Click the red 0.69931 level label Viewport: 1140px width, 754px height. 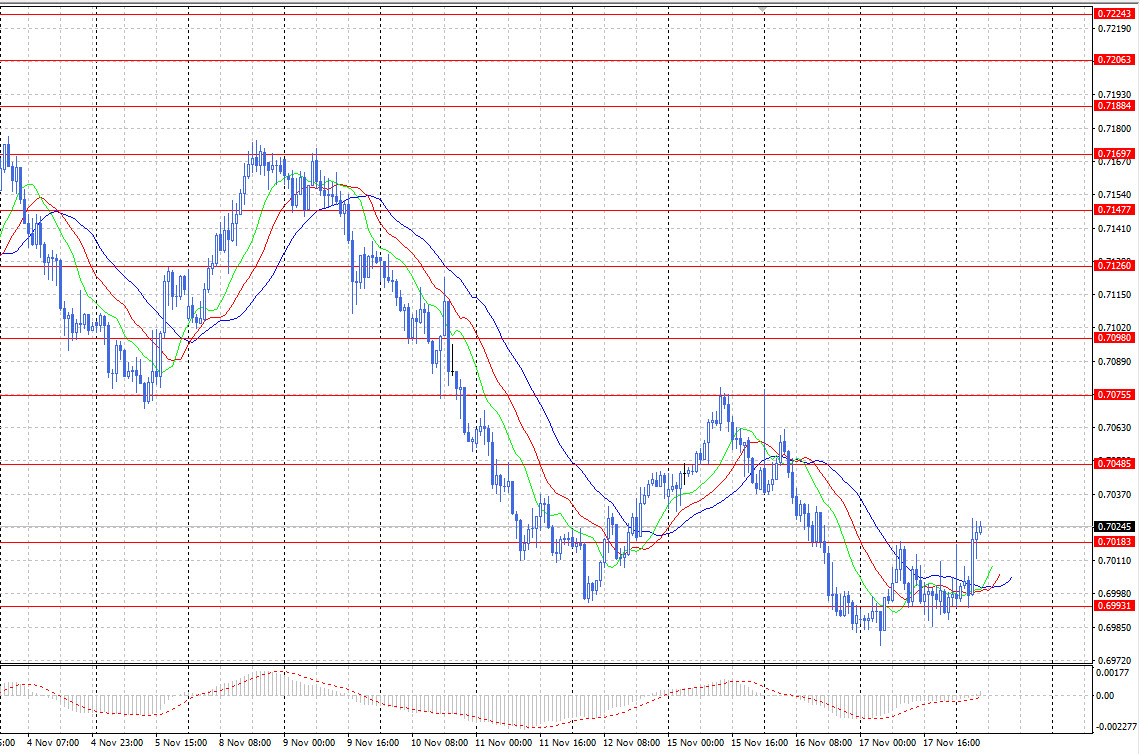coord(1114,606)
